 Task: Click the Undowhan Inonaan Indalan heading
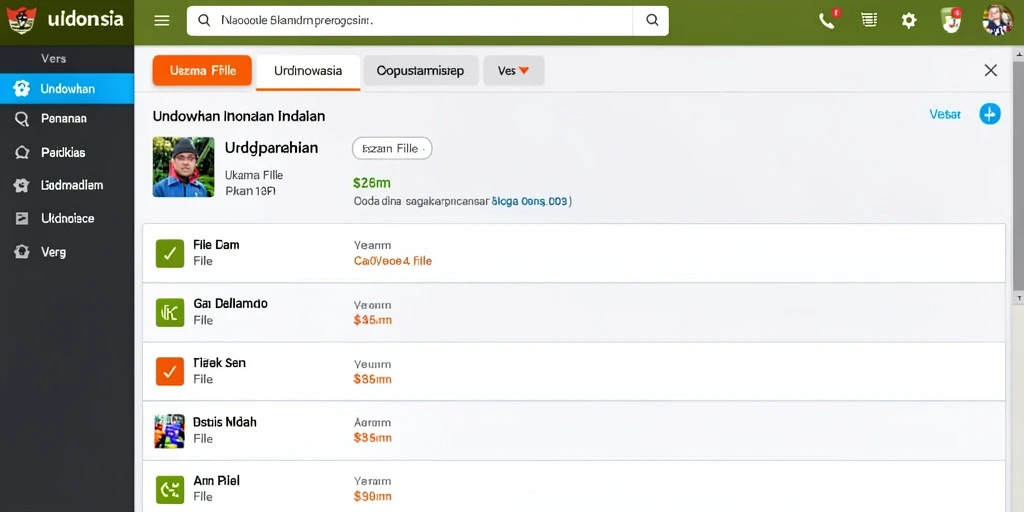coord(239,116)
